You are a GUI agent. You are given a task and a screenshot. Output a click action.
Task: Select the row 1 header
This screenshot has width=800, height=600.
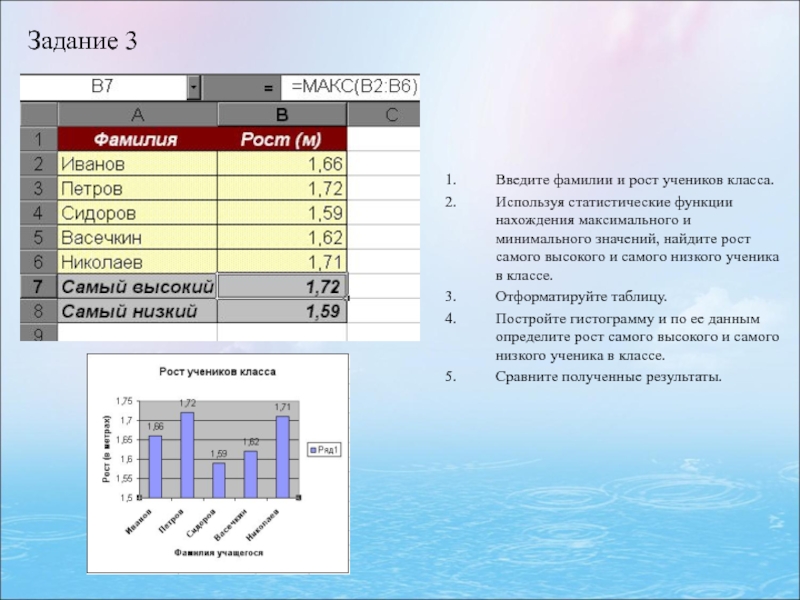click(38, 138)
